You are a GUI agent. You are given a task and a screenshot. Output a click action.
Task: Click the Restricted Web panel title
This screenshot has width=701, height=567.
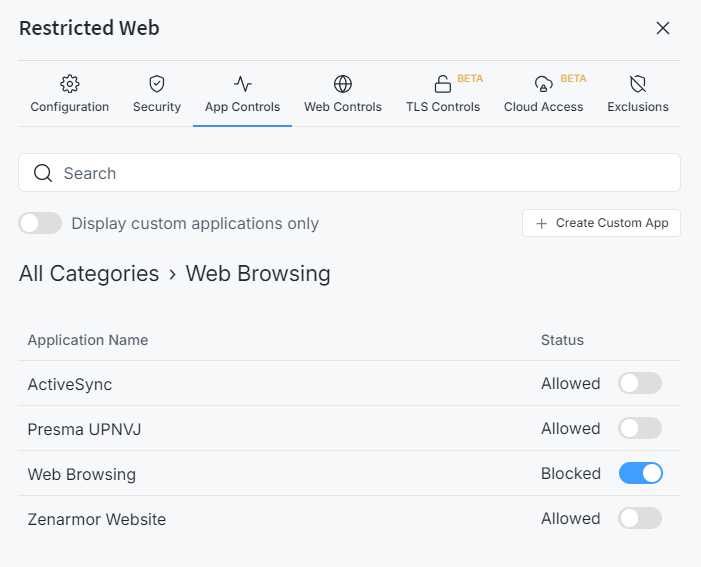pos(89,28)
